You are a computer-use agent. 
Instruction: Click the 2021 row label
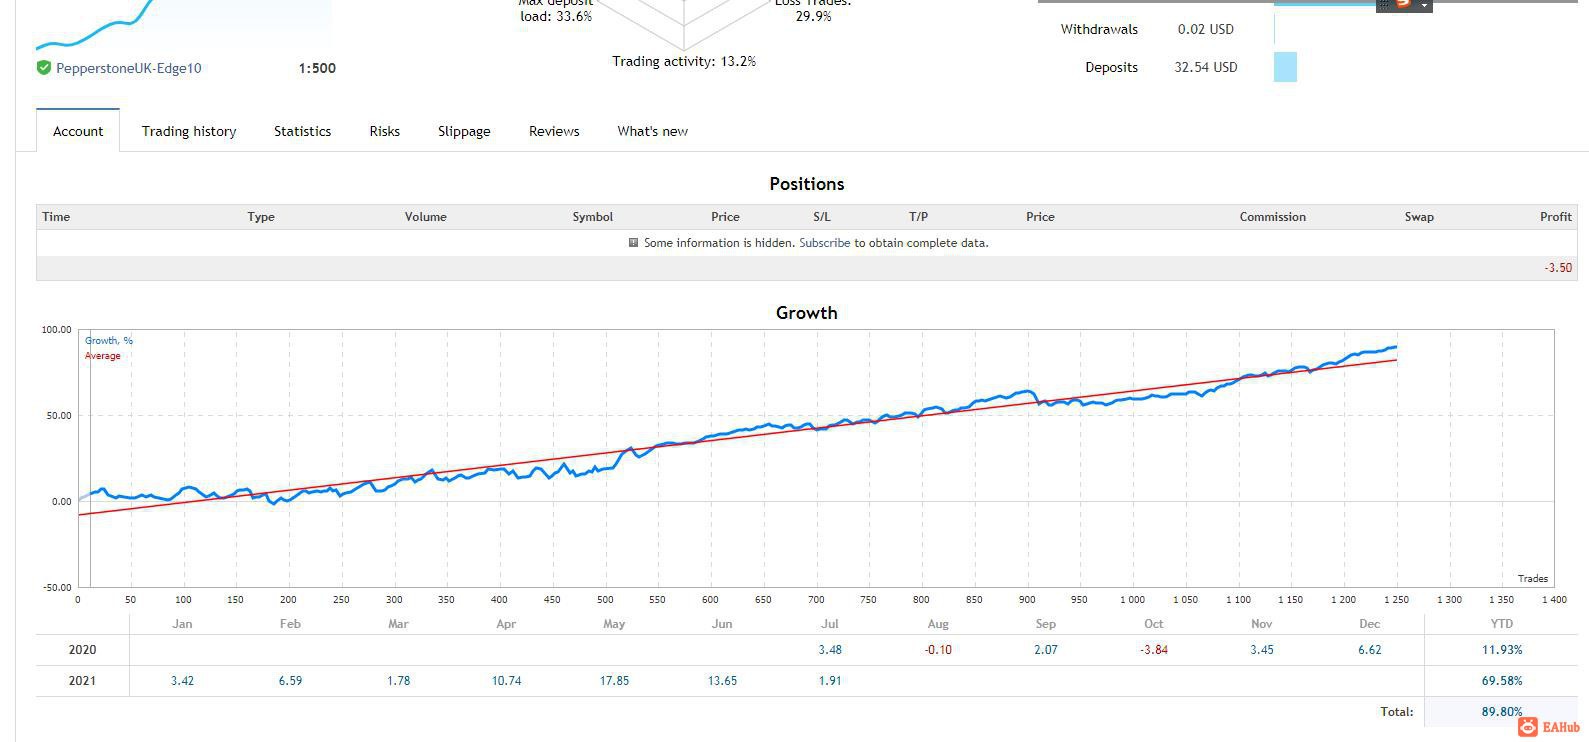pos(82,681)
